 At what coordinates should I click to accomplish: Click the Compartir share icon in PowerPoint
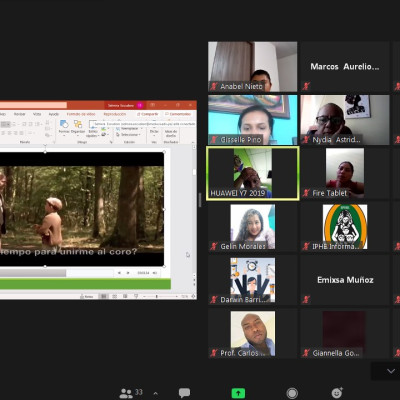(148, 114)
